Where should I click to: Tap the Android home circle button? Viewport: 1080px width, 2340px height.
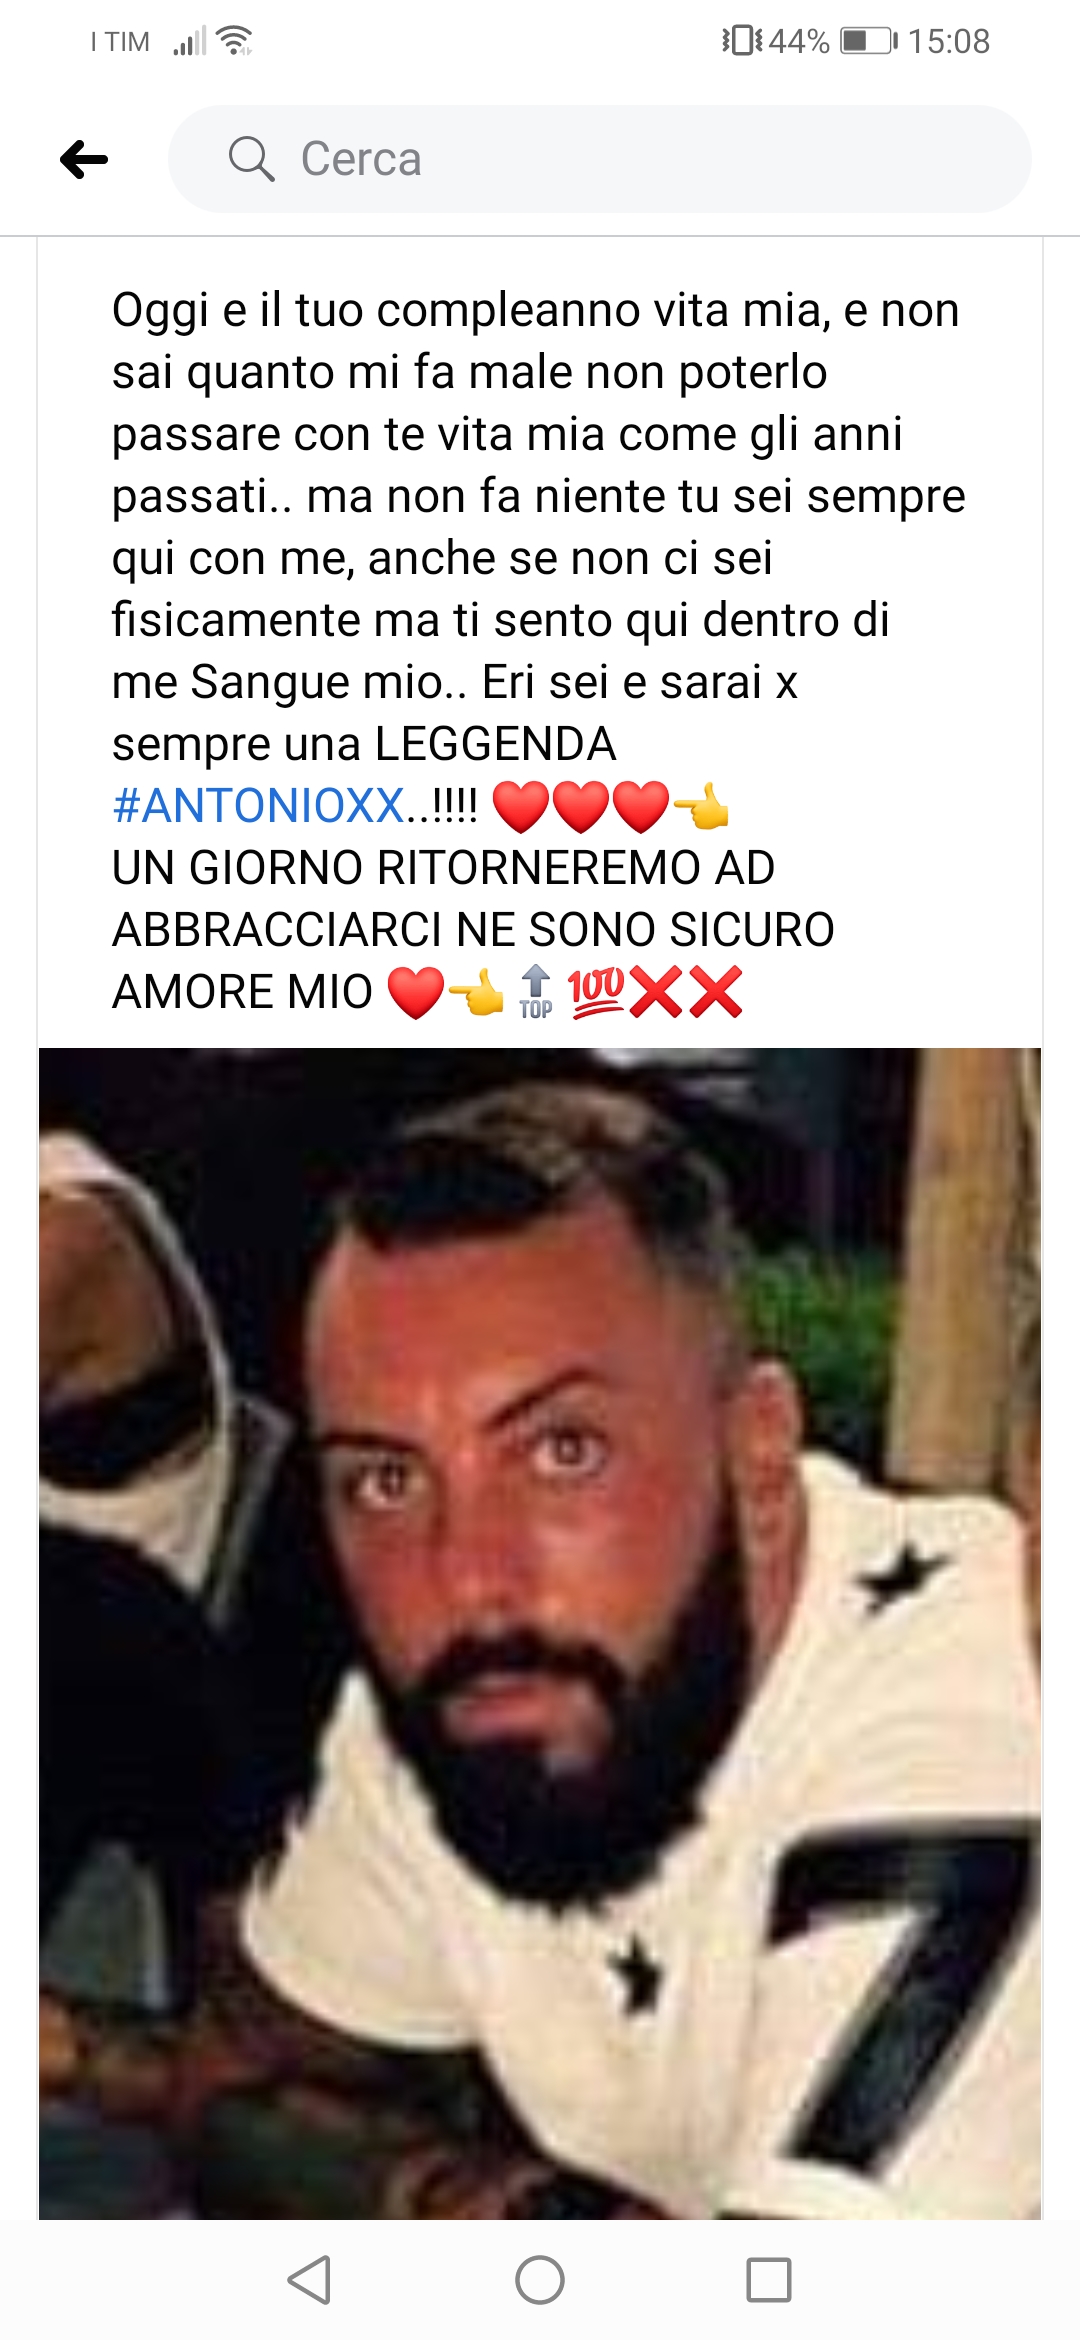[x=540, y=2280]
